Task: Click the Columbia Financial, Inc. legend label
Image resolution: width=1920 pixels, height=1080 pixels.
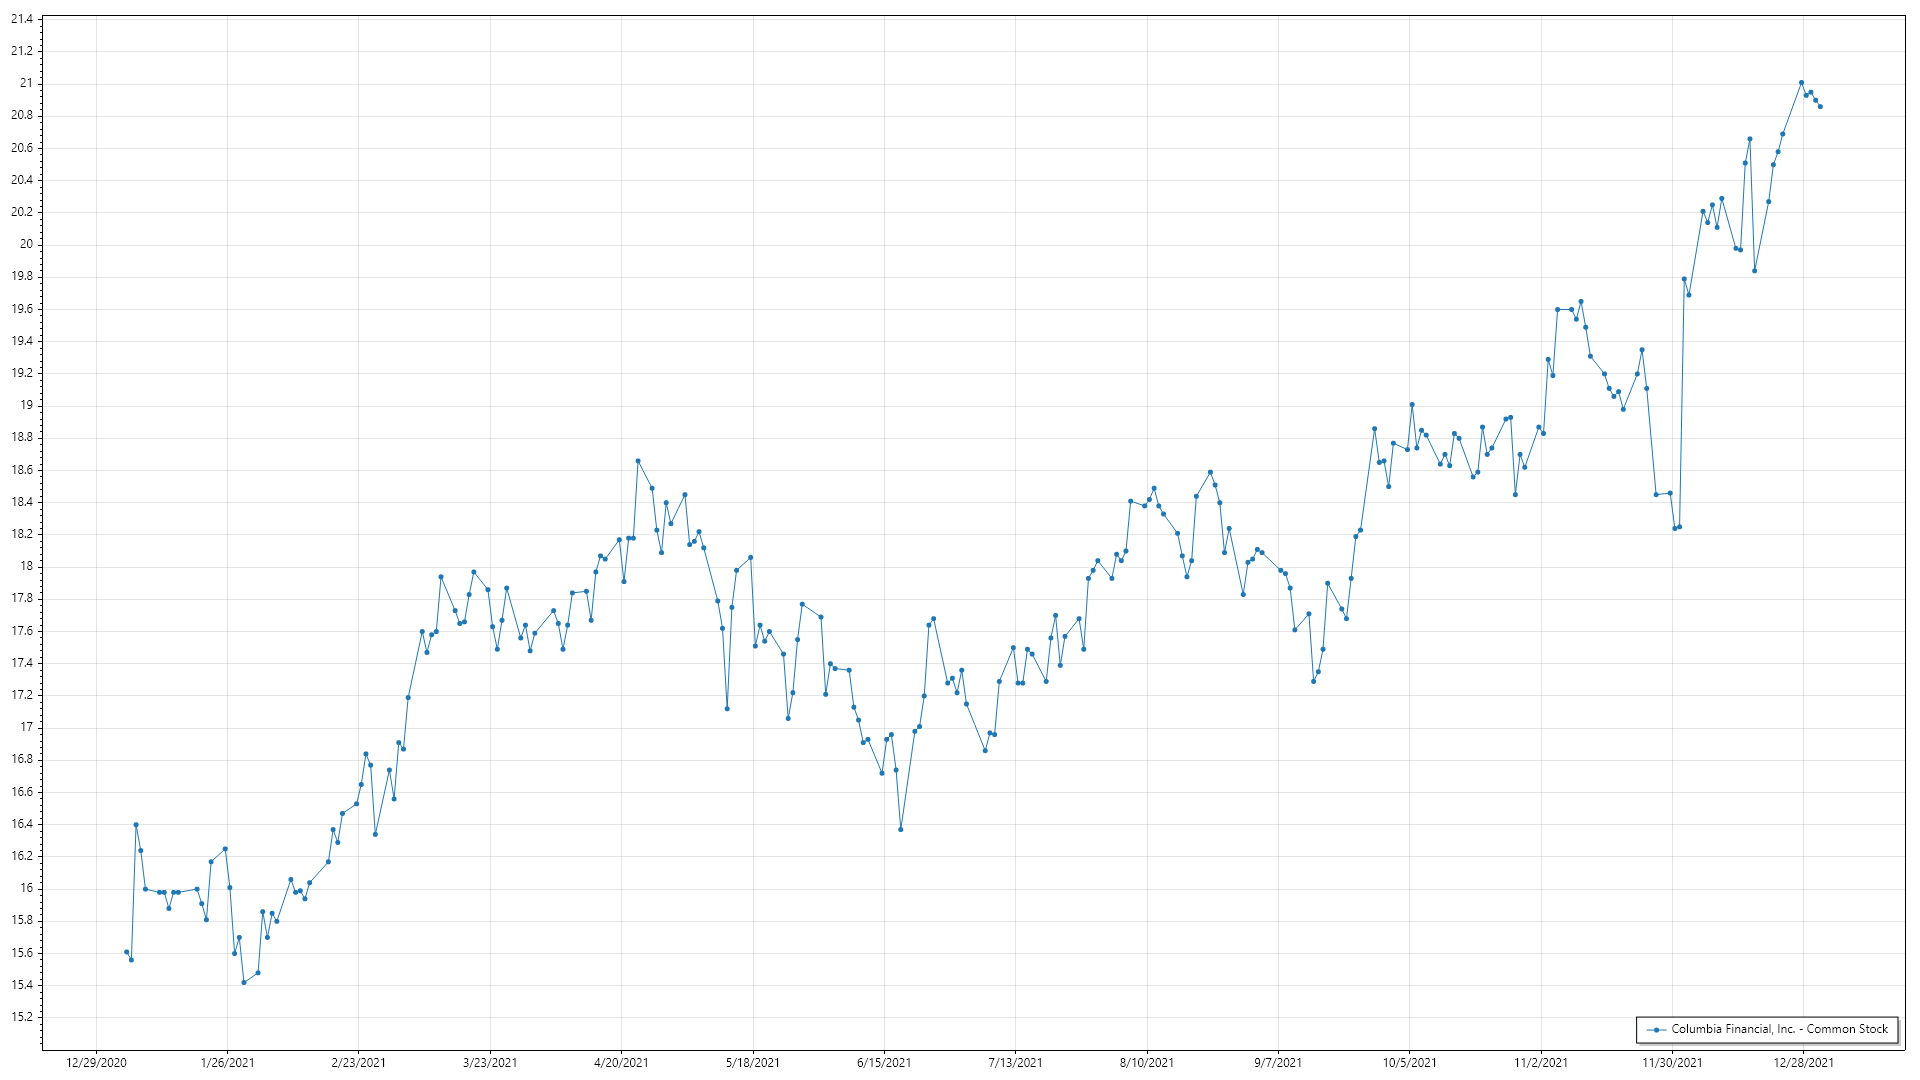Action: (x=1779, y=1029)
